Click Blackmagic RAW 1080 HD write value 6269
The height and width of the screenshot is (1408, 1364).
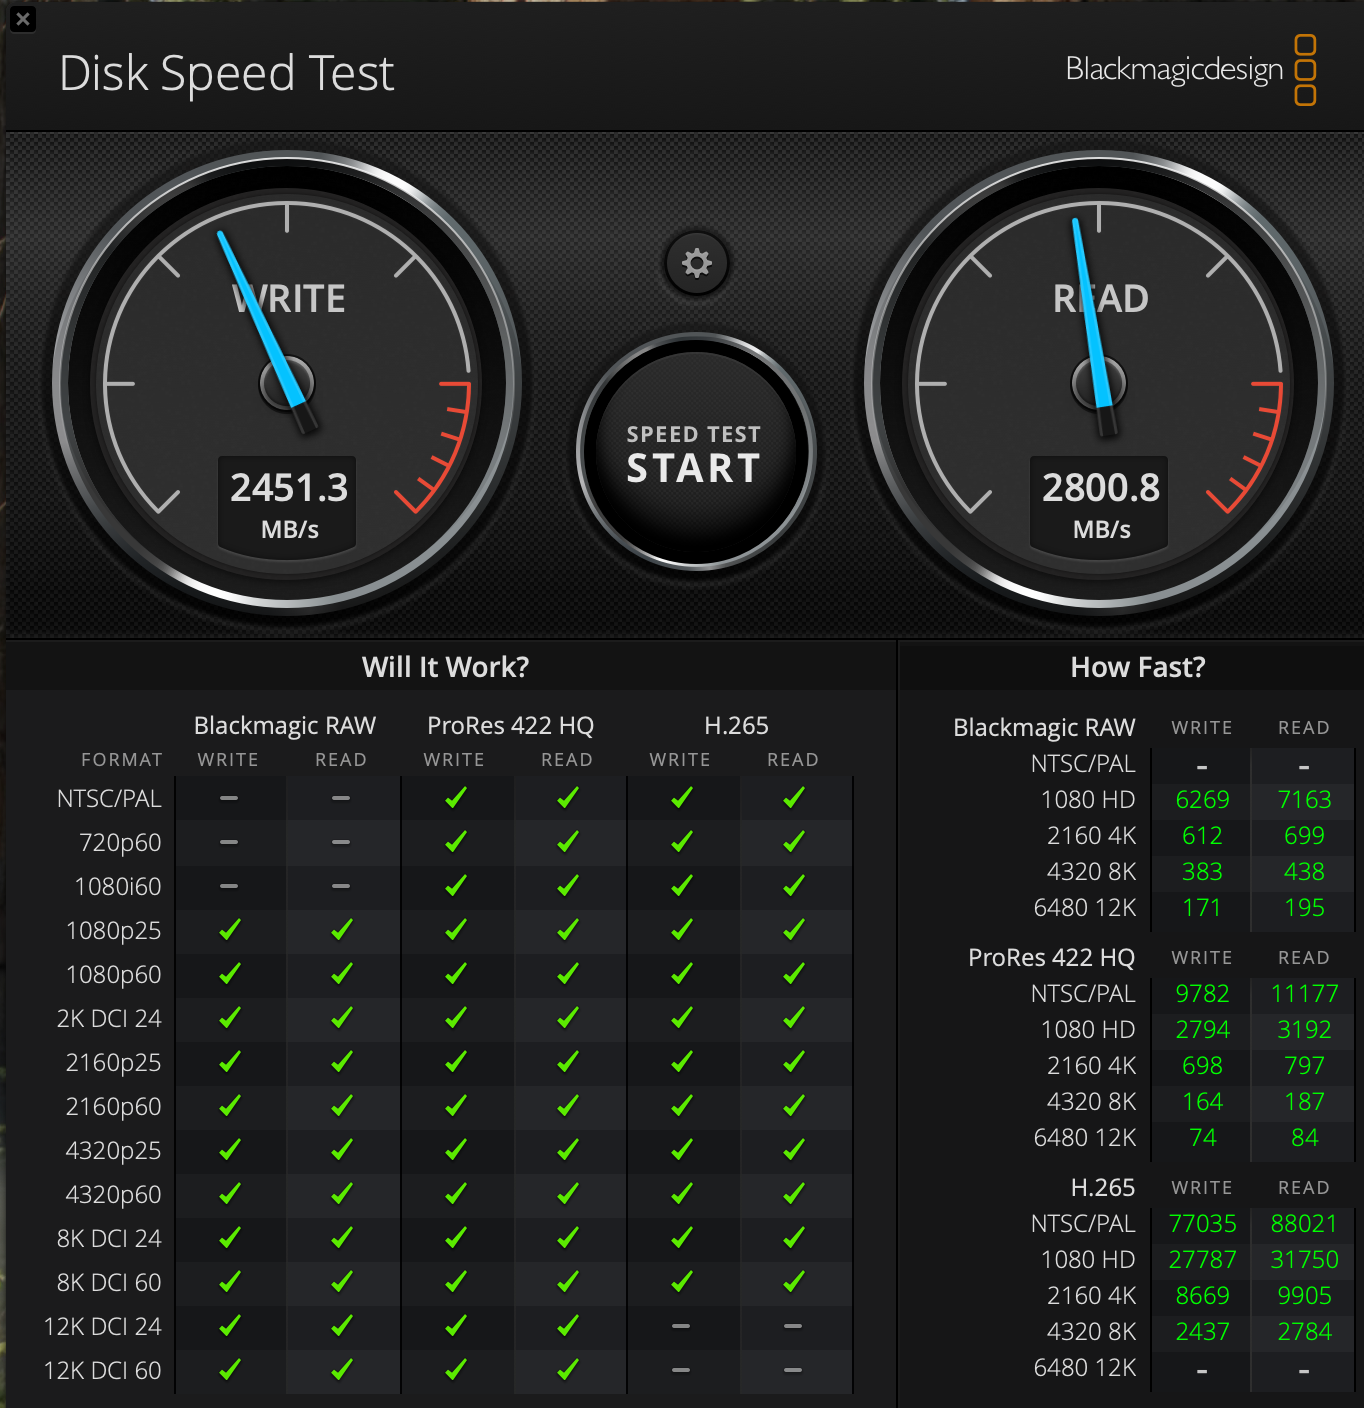pos(1202,800)
